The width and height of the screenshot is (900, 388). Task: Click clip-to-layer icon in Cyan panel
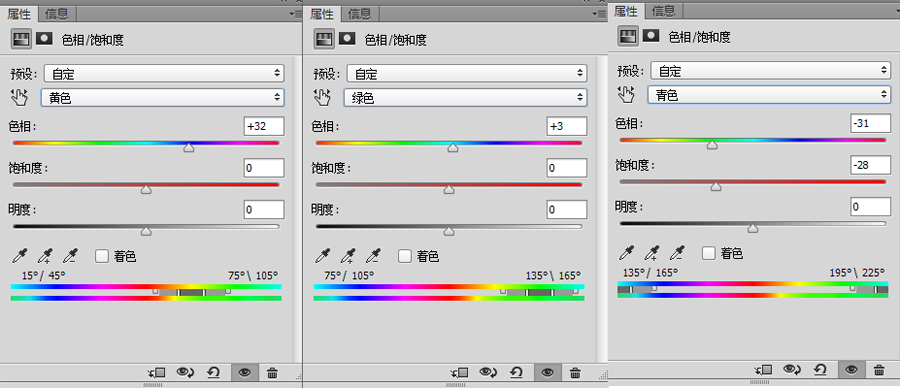click(x=763, y=370)
